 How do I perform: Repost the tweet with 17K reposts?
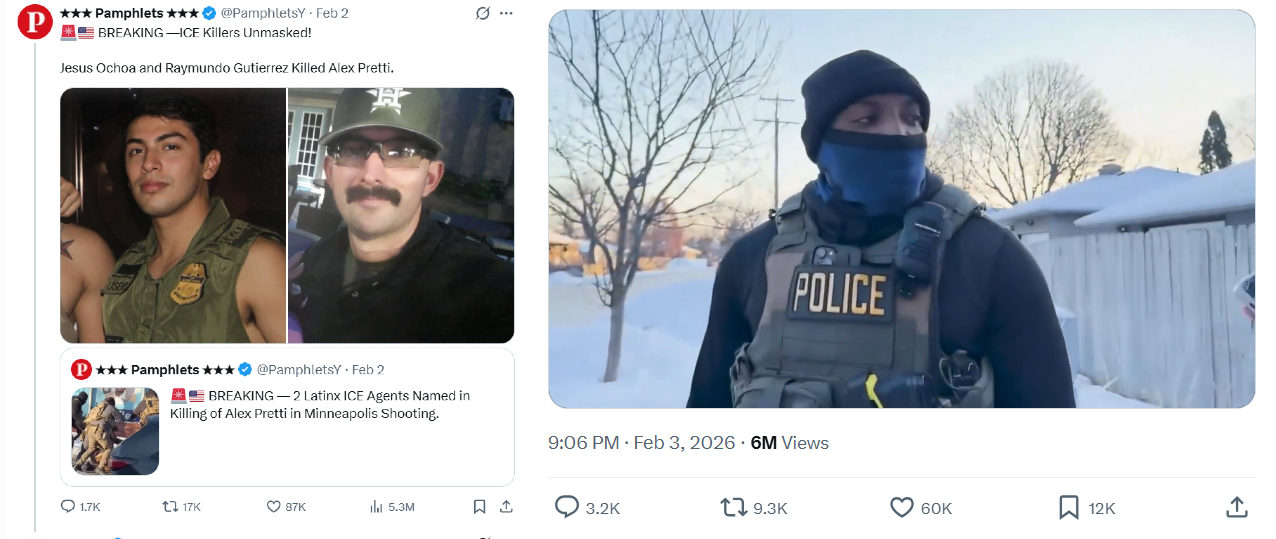(x=170, y=507)
